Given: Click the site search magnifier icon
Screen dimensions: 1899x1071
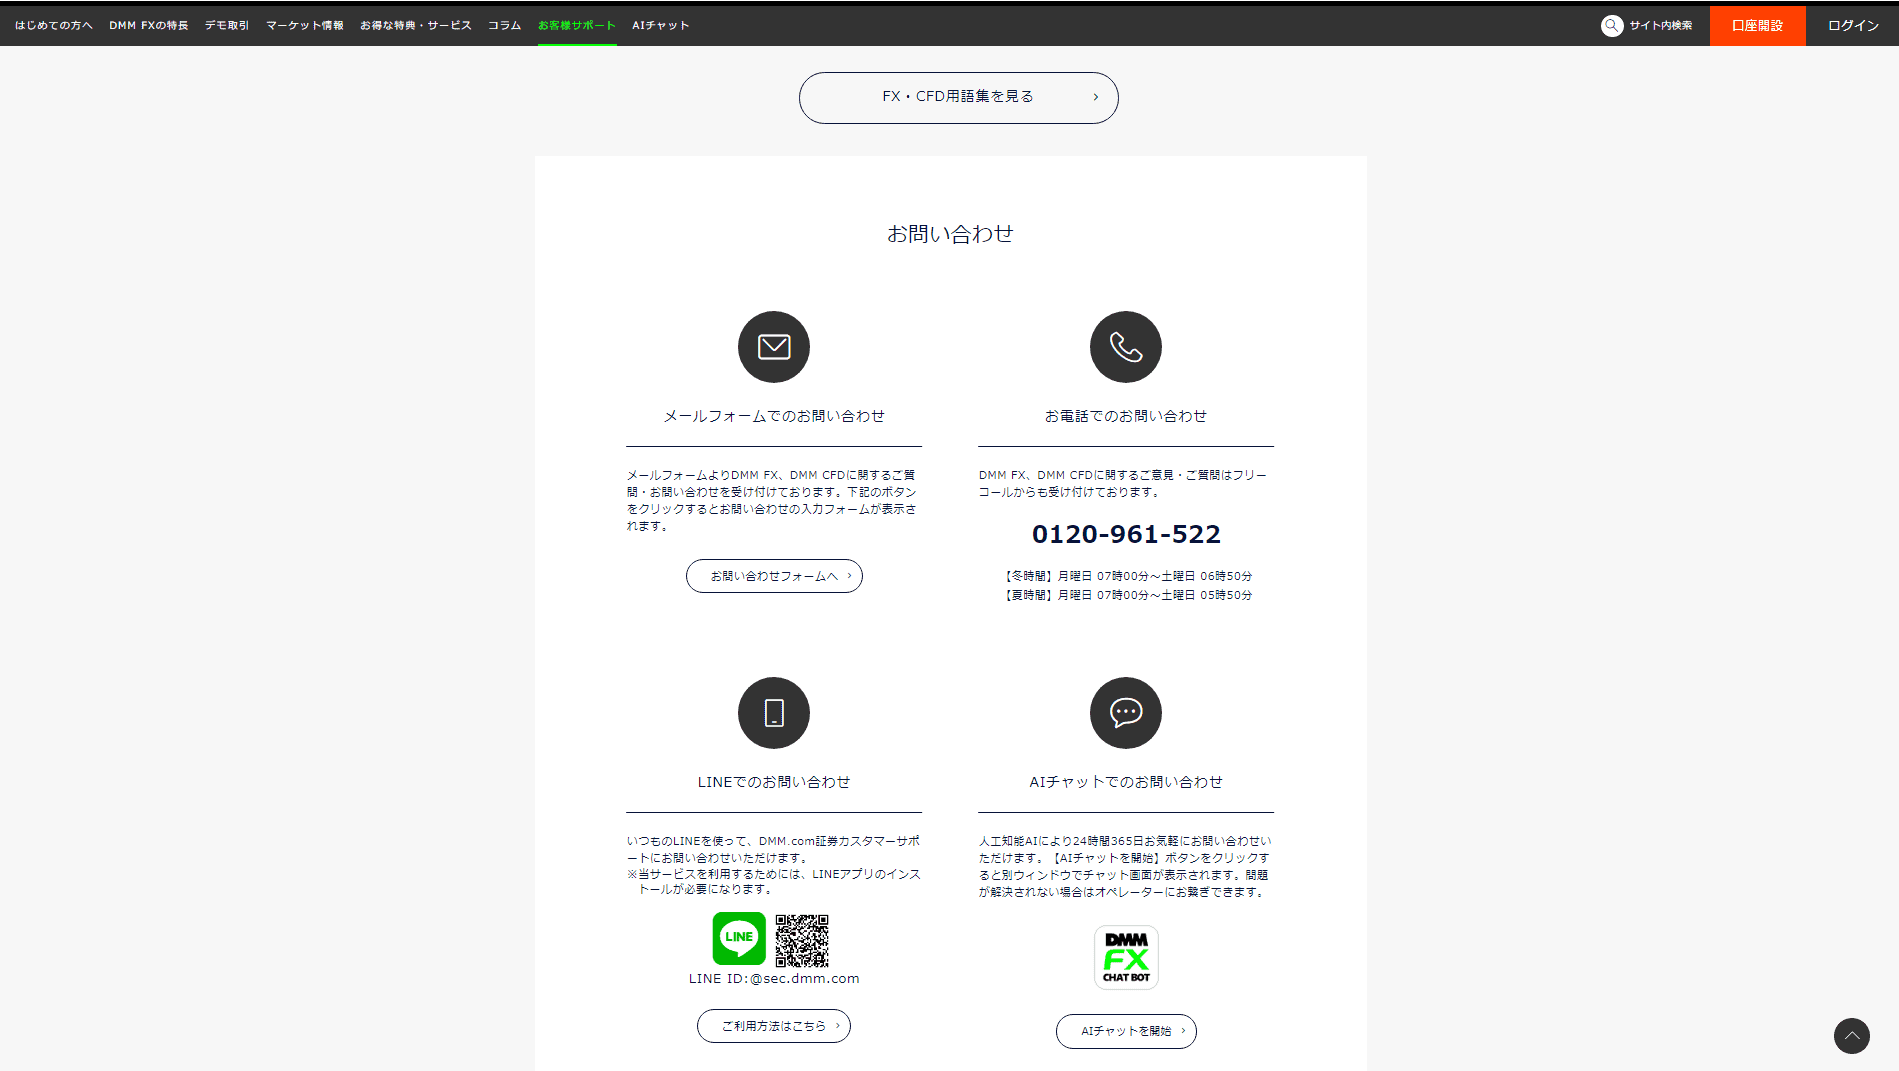Looking at the screenshot, I should [x=1611, y=26].
